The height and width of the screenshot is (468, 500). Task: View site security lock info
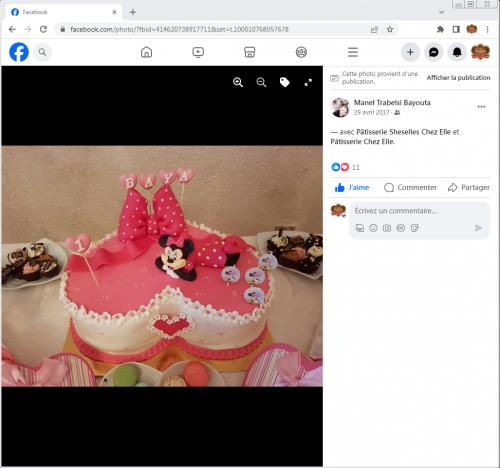tap(62, 29)
